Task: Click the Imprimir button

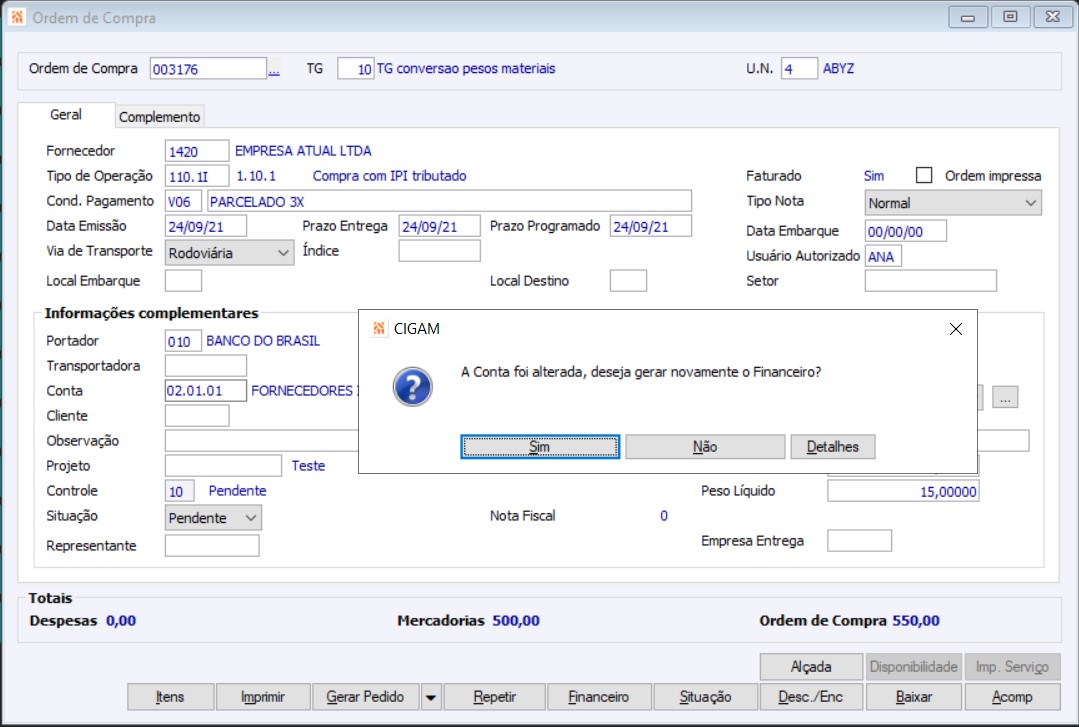Action: click(x=263, y=697)
